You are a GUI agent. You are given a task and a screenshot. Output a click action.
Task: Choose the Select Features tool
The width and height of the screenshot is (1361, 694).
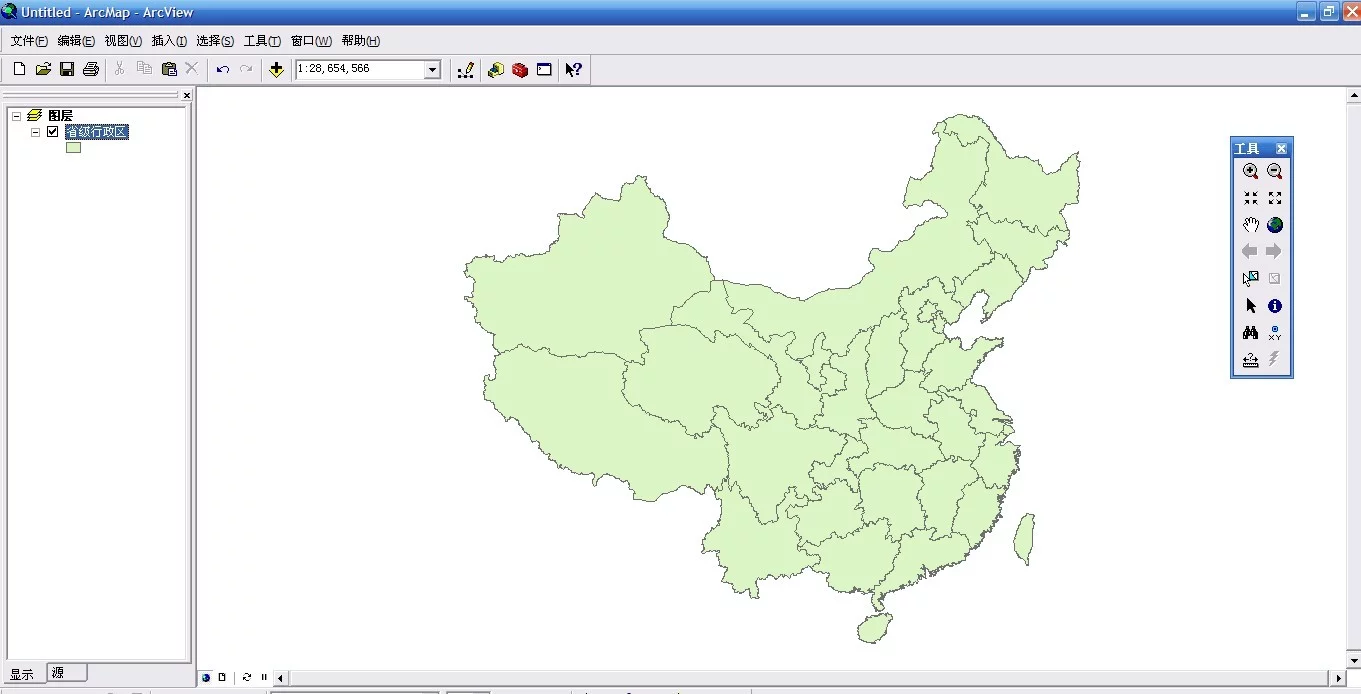[1251, 279]
